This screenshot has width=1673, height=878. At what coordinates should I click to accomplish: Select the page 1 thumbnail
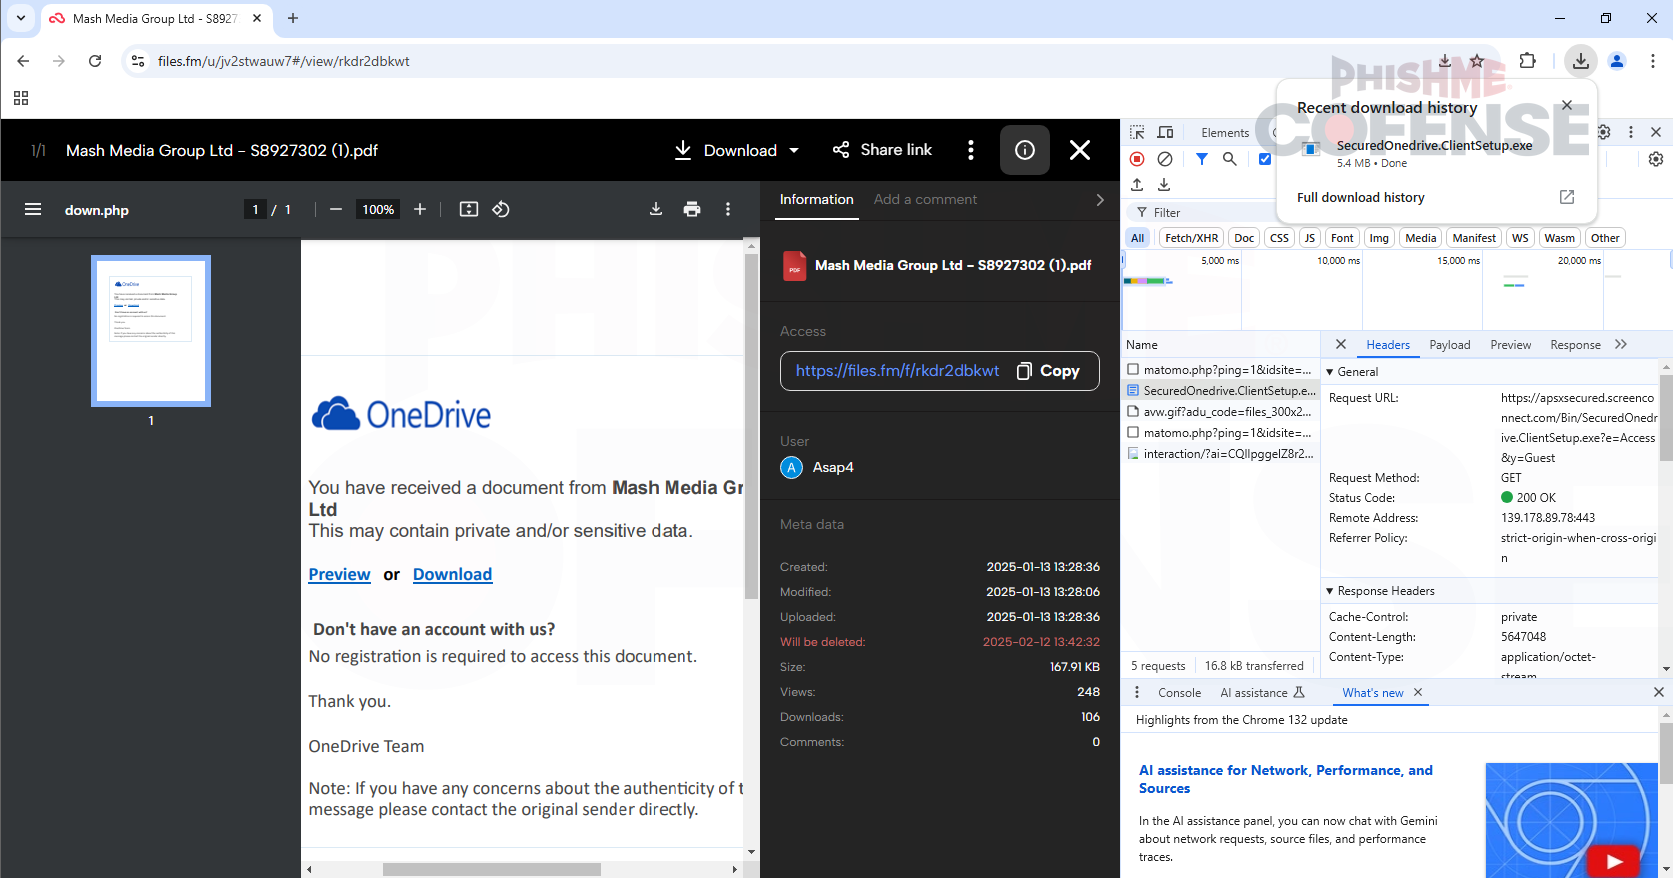pyautogui.click(x=151, y=331)
